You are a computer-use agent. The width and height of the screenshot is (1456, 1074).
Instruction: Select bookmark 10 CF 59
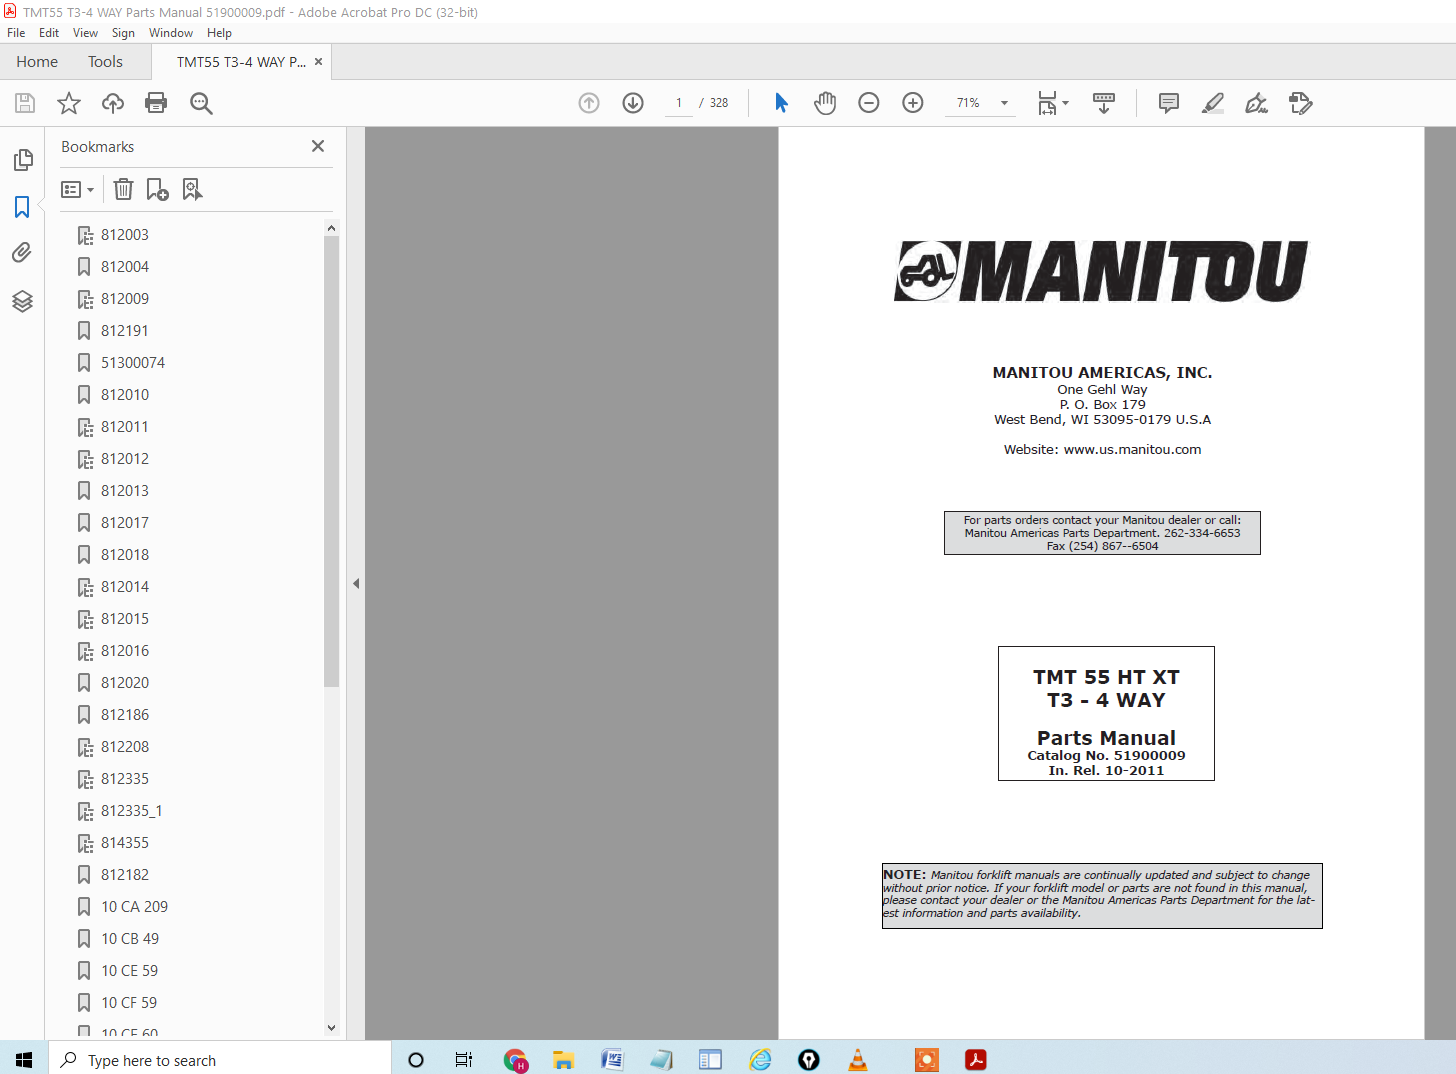point(129,1003)
